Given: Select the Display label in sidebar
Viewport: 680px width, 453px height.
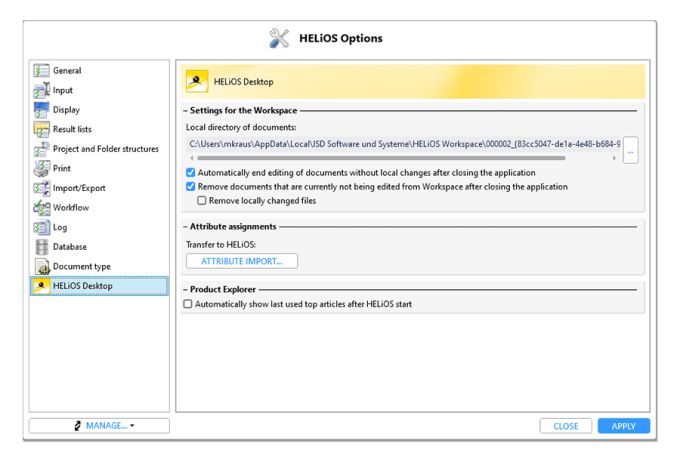Looking at the screenshot, I should (x=66, y=110).
